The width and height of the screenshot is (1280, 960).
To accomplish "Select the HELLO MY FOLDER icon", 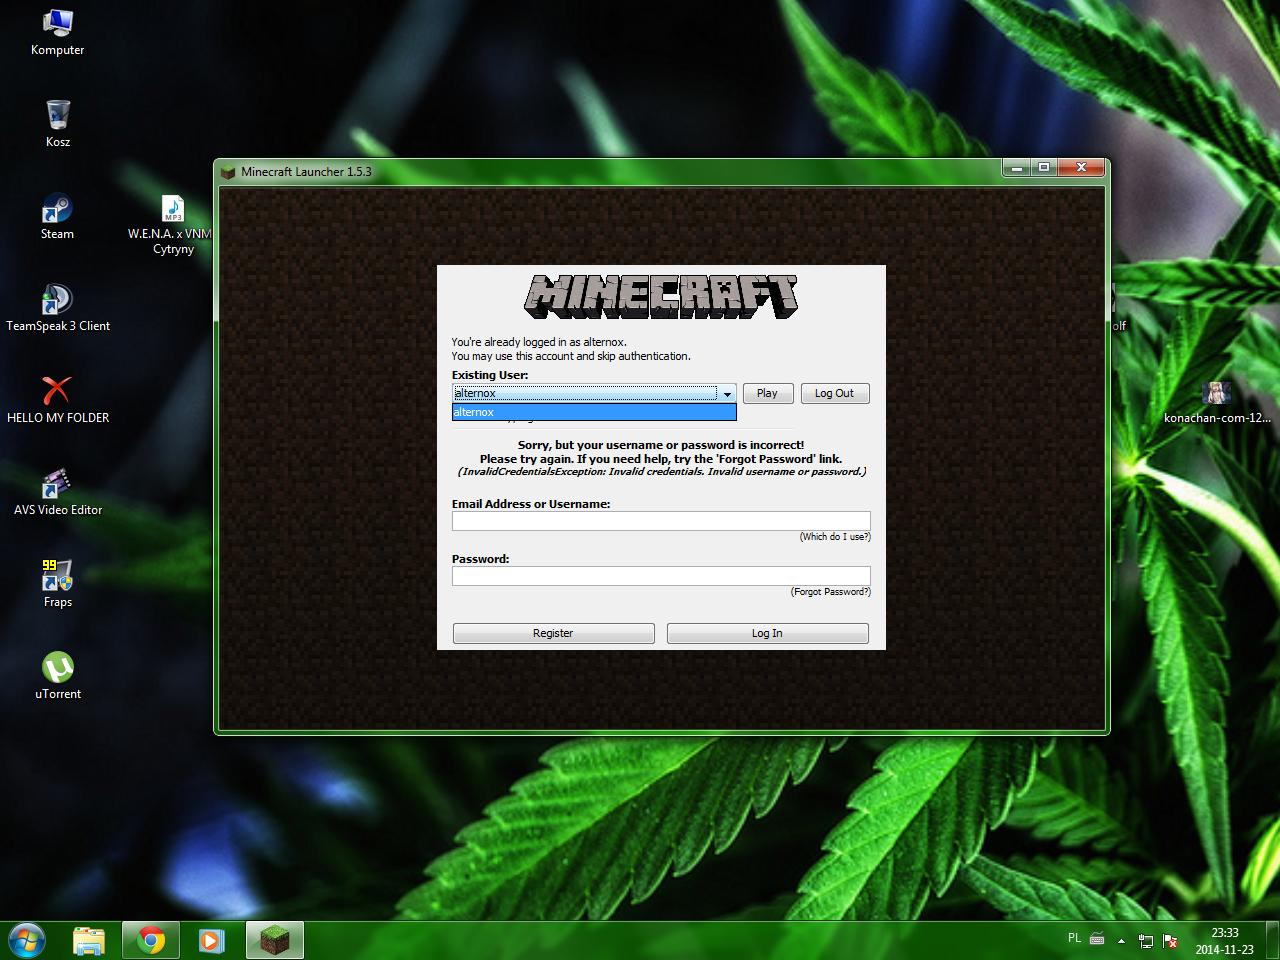I will click(57, 400).
